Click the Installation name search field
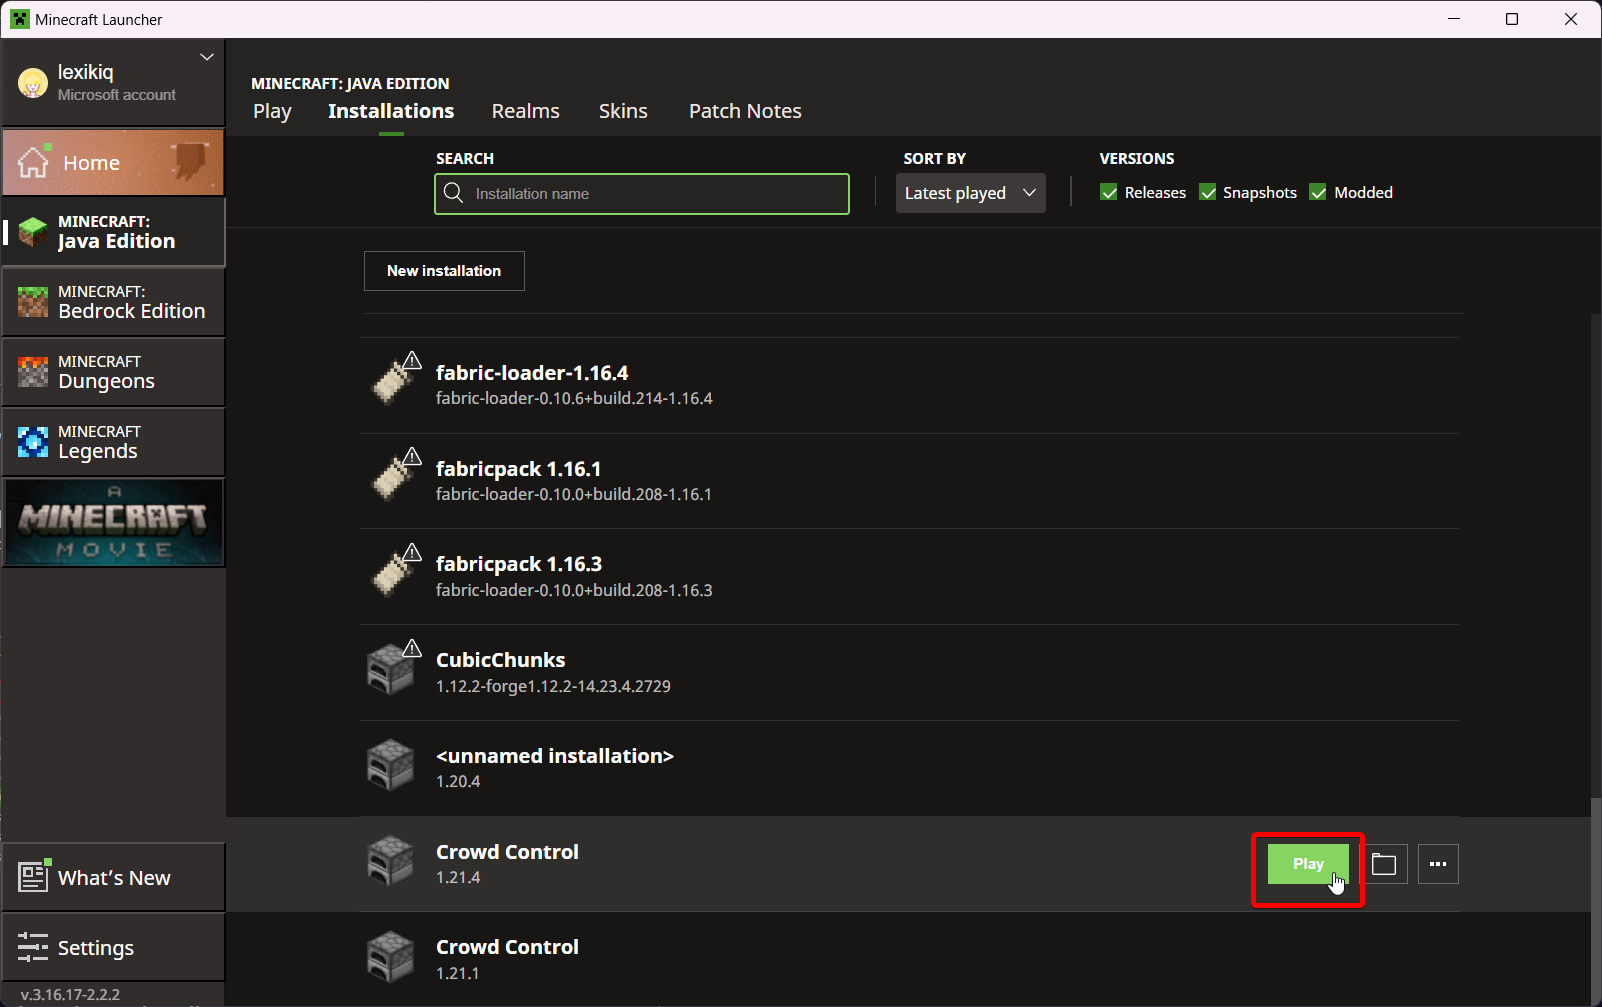 point(655,194)
